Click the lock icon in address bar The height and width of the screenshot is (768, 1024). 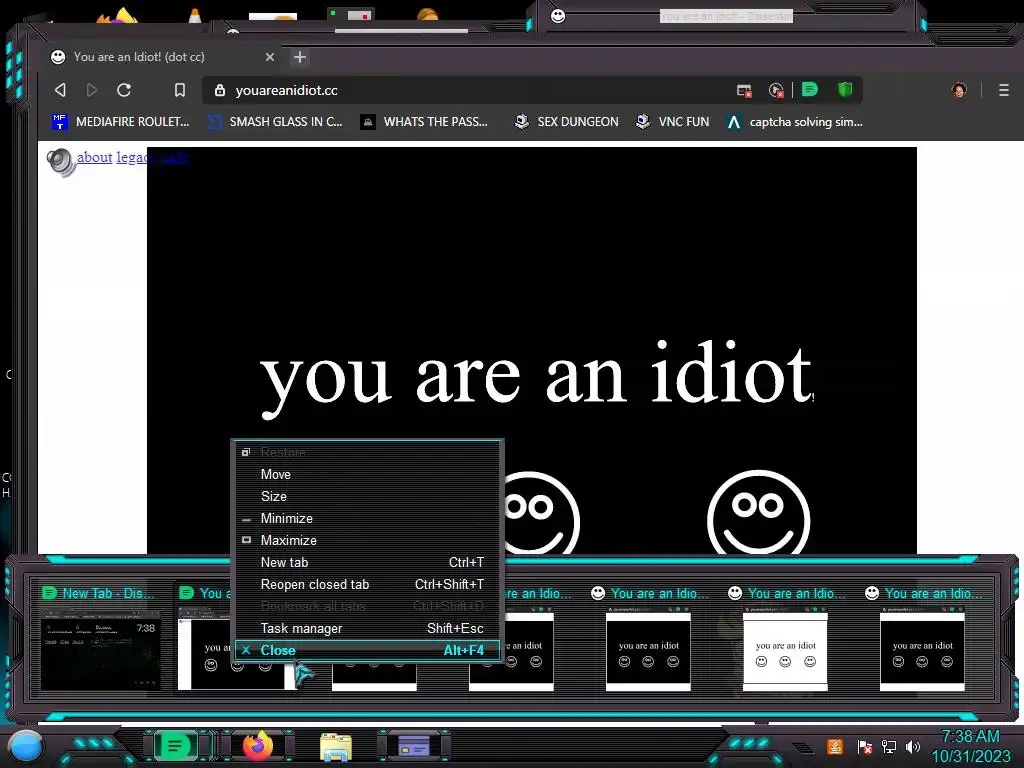(x=220, y=90)
